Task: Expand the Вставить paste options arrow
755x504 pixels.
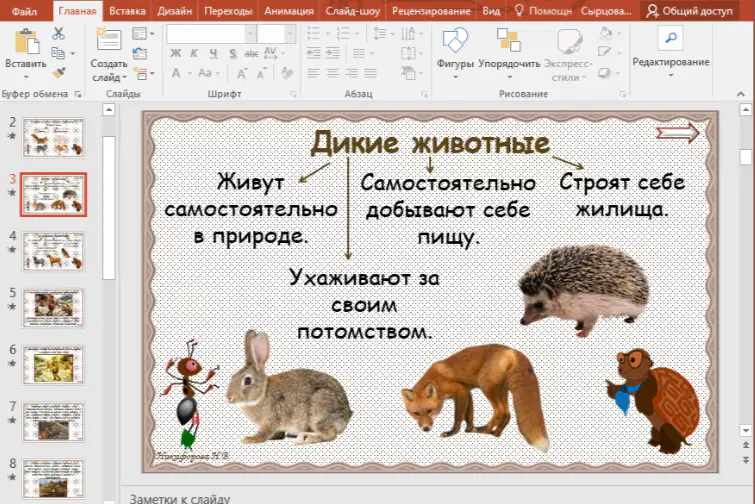Action: 26,77
